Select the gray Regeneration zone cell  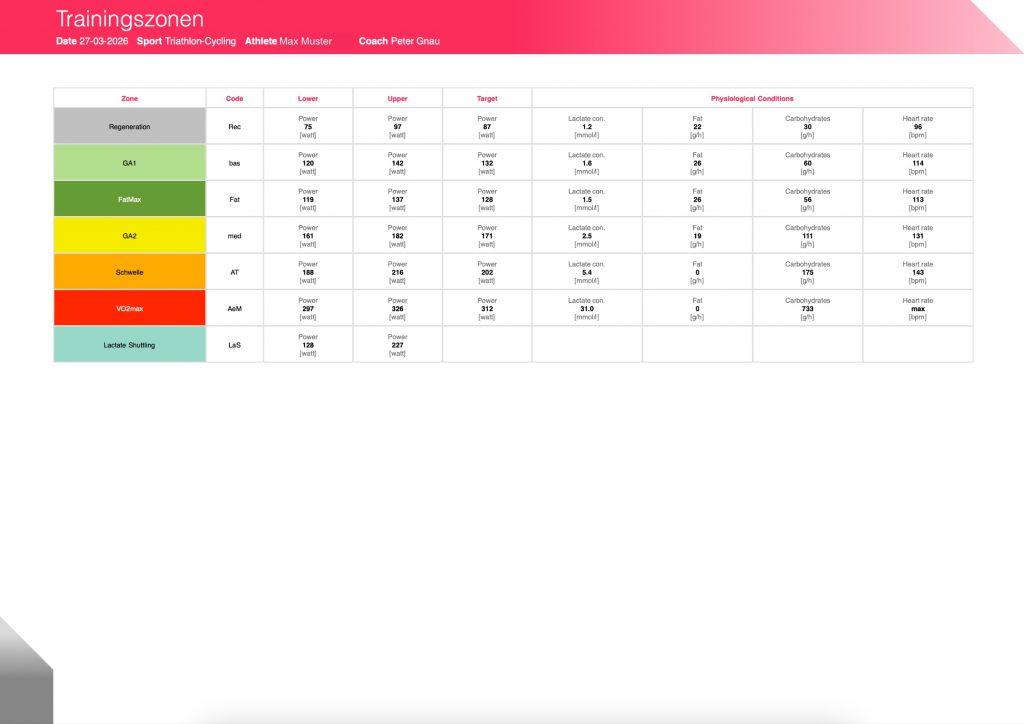click(129, 127)
